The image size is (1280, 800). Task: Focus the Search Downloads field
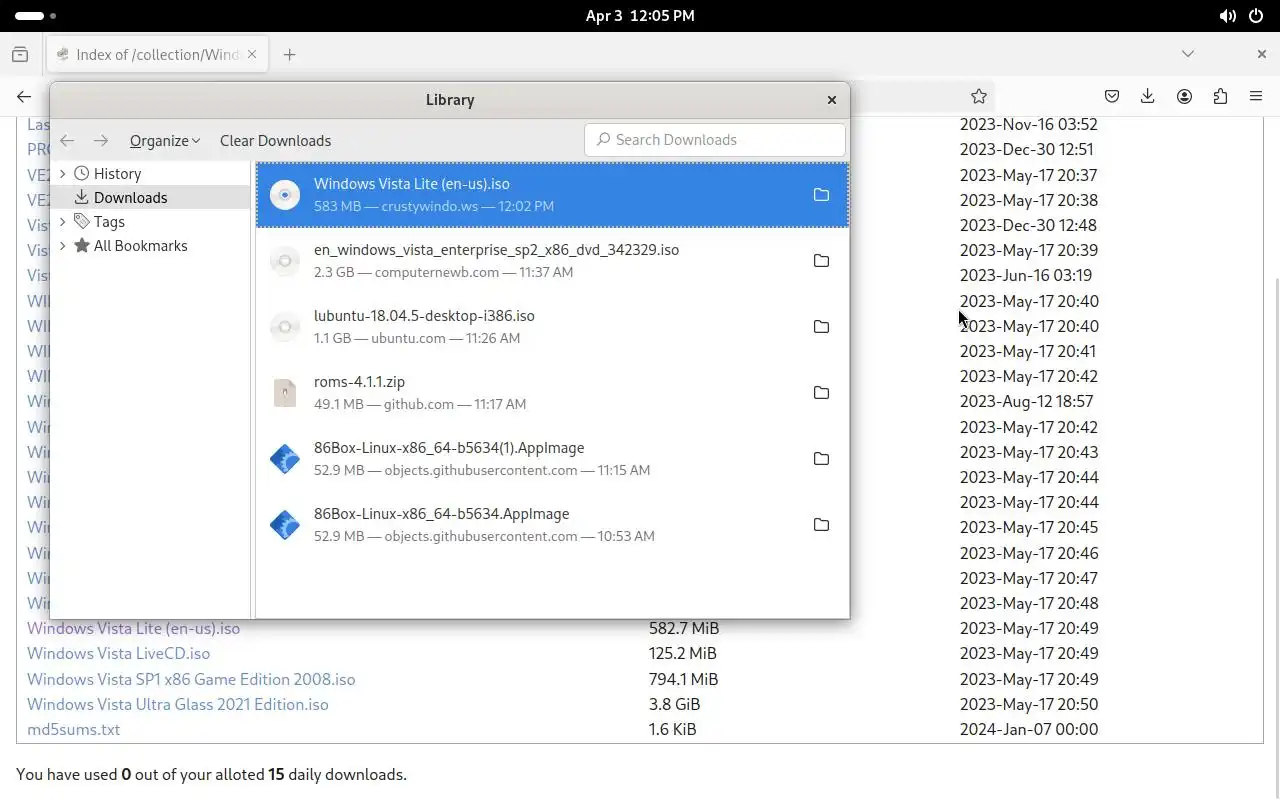tap(715, 140)
